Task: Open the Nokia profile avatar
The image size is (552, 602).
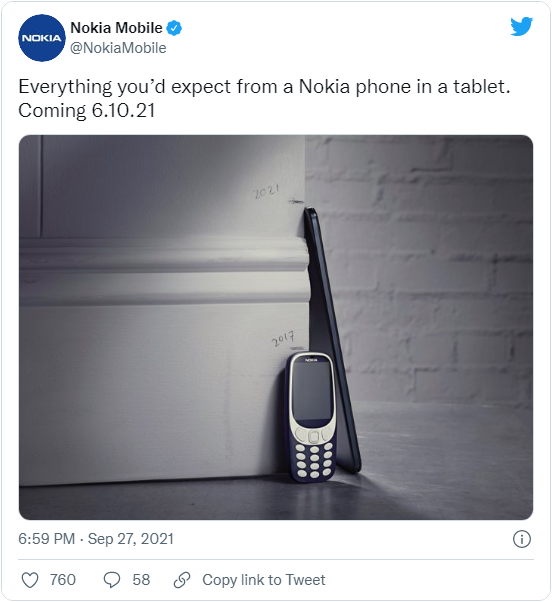Action: (42, 38)
